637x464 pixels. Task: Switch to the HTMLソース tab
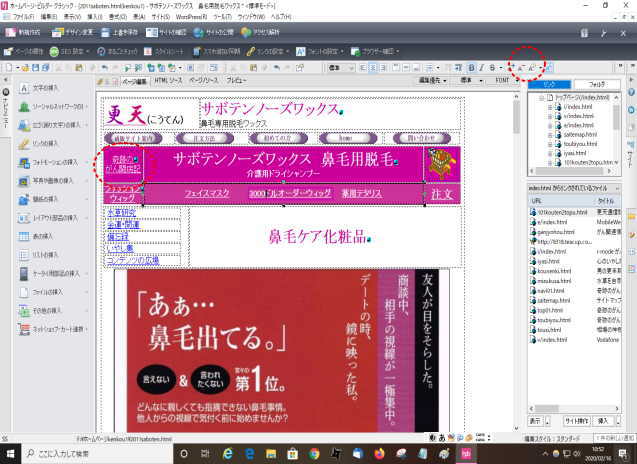coord(168,80)
